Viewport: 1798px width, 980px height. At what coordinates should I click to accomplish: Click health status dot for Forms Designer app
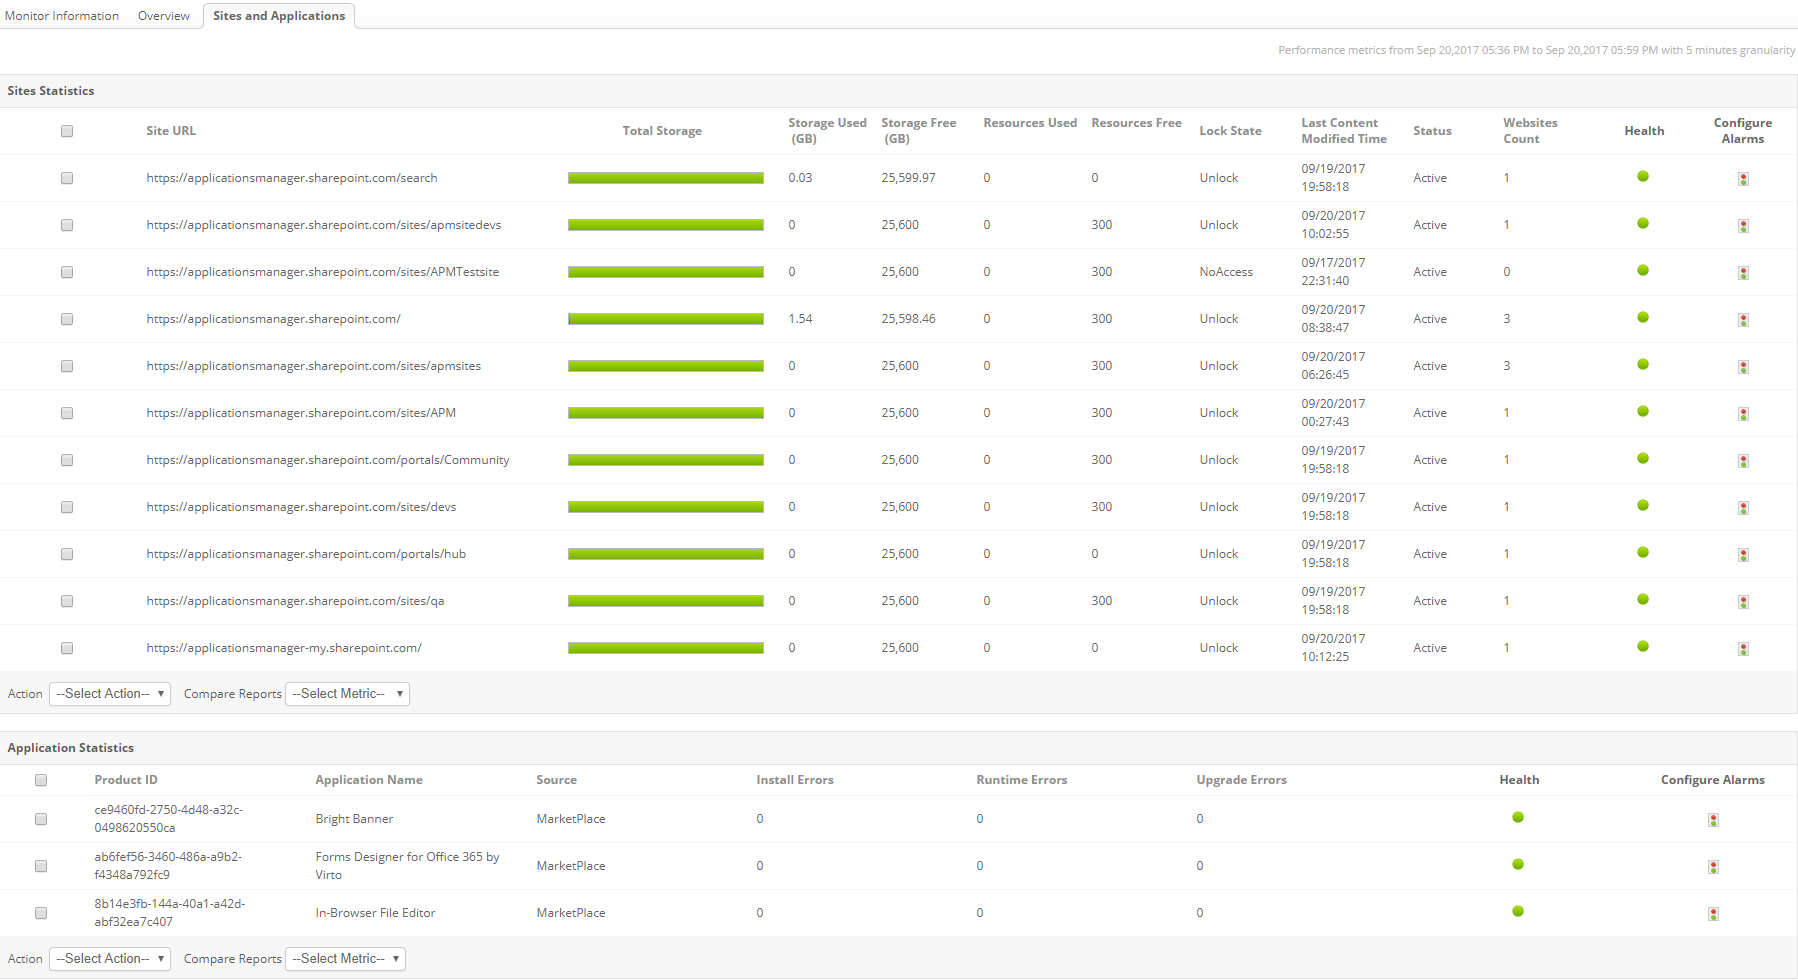point(1518,864)
